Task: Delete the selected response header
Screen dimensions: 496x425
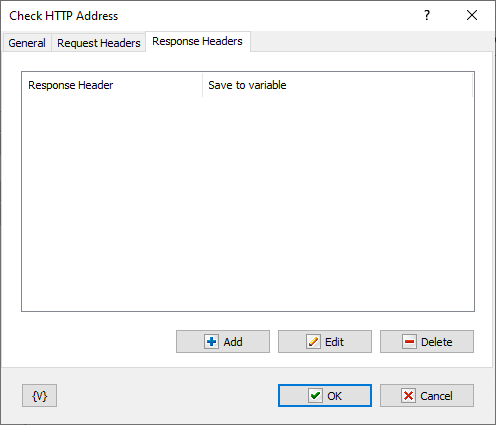Action: 427,342
